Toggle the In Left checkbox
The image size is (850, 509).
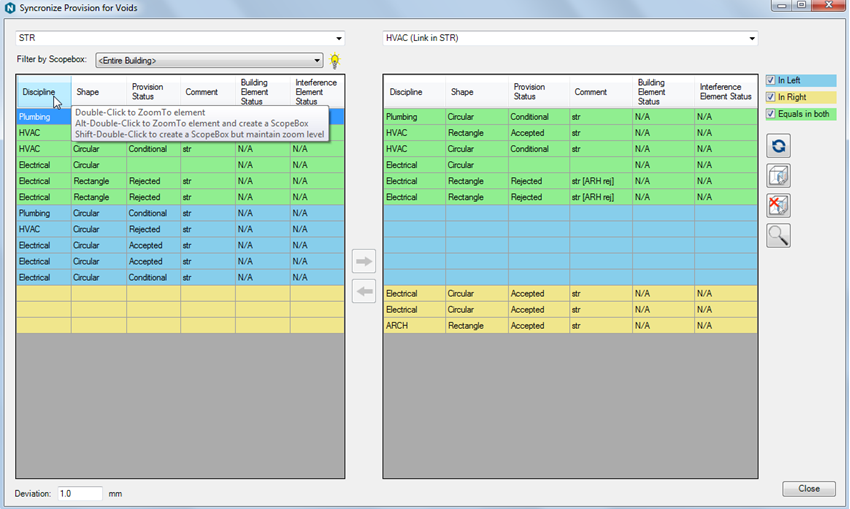[x=771, y=80]
